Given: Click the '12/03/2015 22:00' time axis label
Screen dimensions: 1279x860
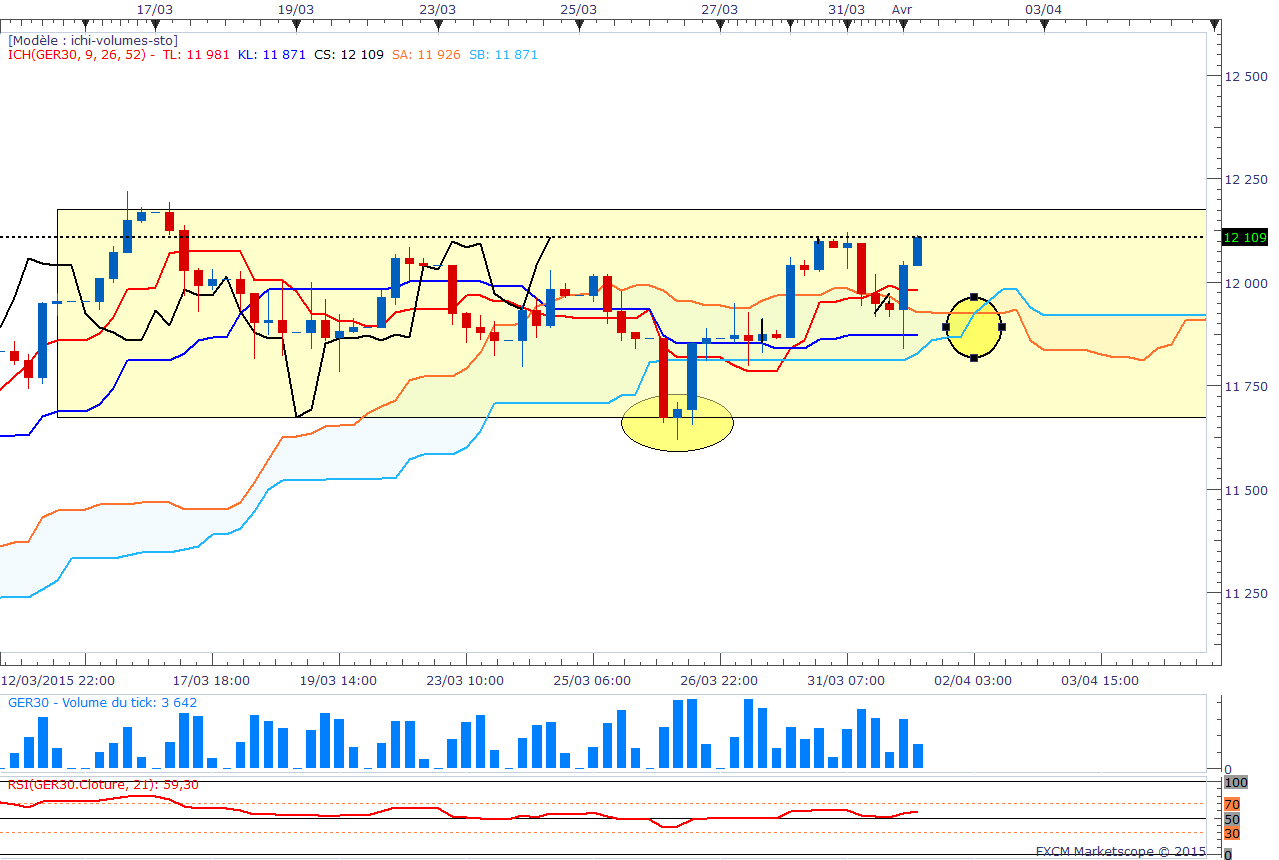Looking at the screenshot, I should [x=58, y=680].
